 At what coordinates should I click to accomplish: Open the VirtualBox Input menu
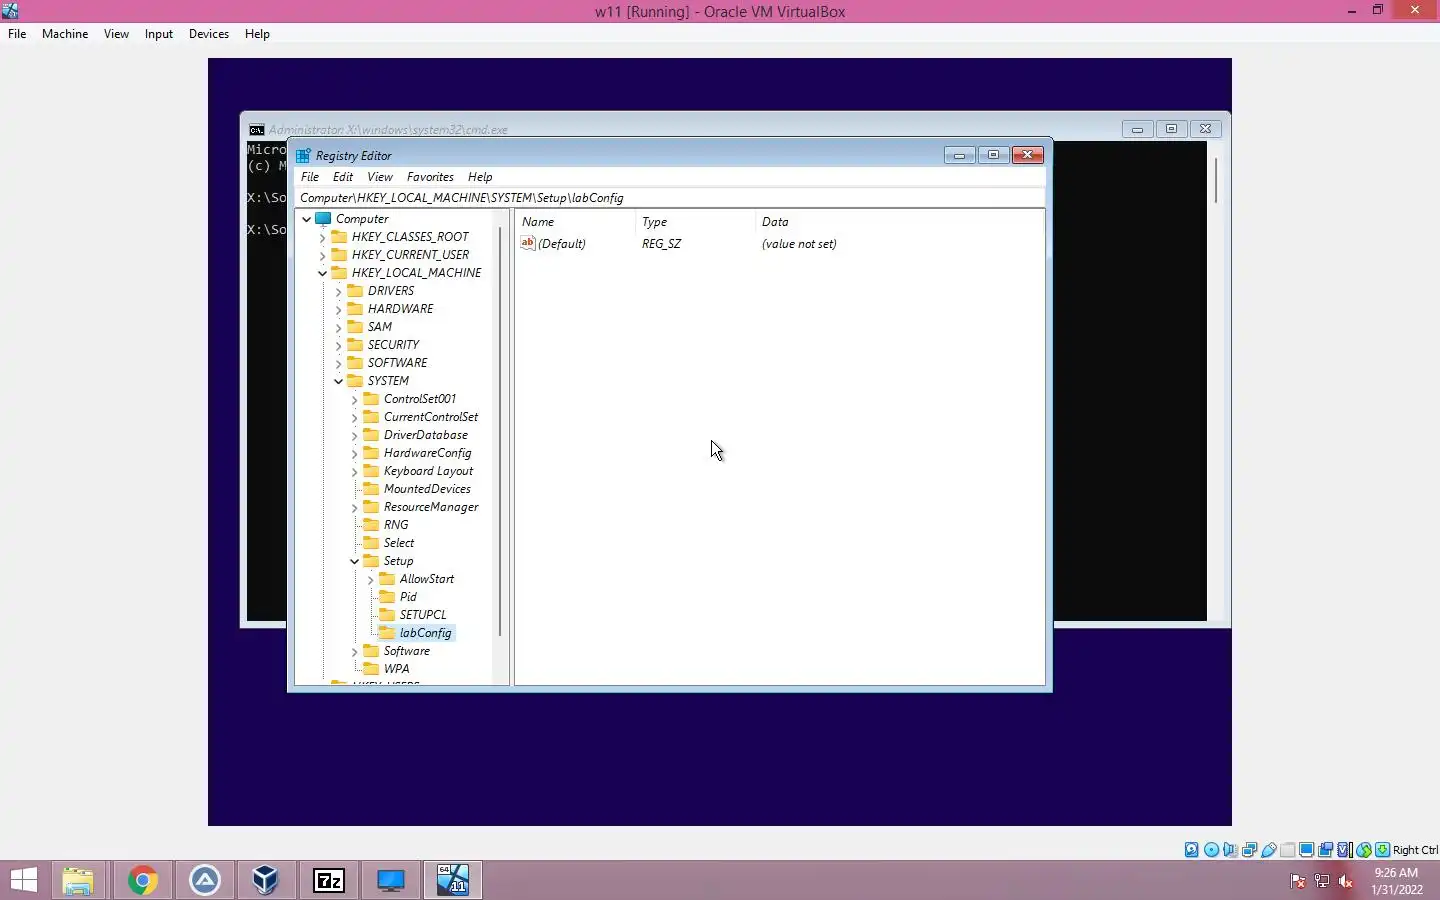pyautogui.click(x=159, y=34)
